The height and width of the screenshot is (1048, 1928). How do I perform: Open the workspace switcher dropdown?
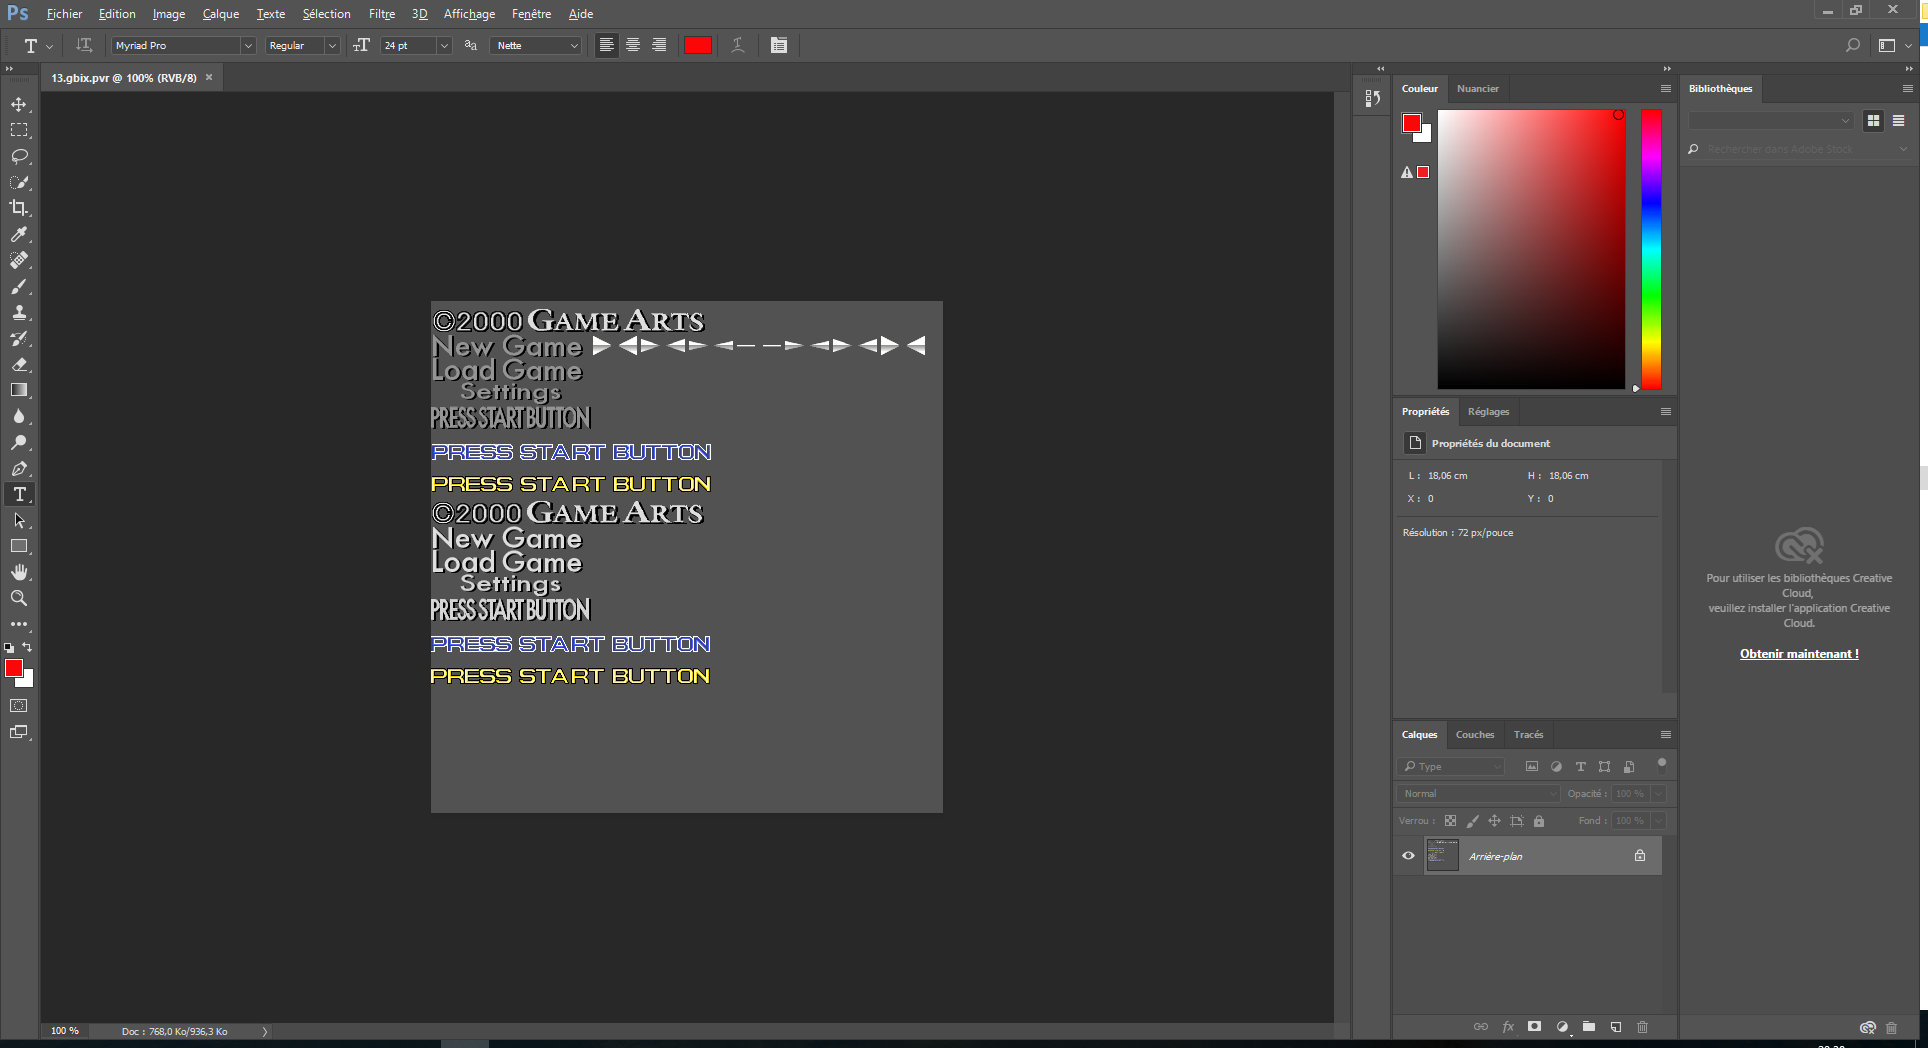1893,45
